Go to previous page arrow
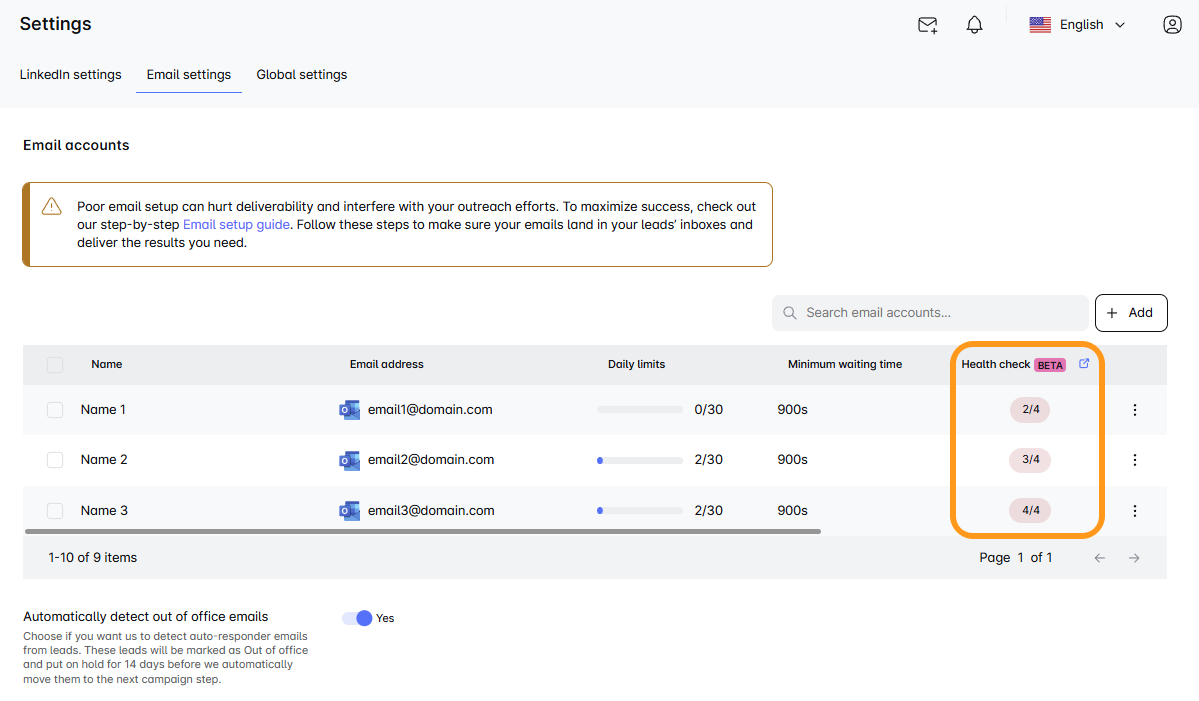 pyautogui.click(x=1099, y=558)
